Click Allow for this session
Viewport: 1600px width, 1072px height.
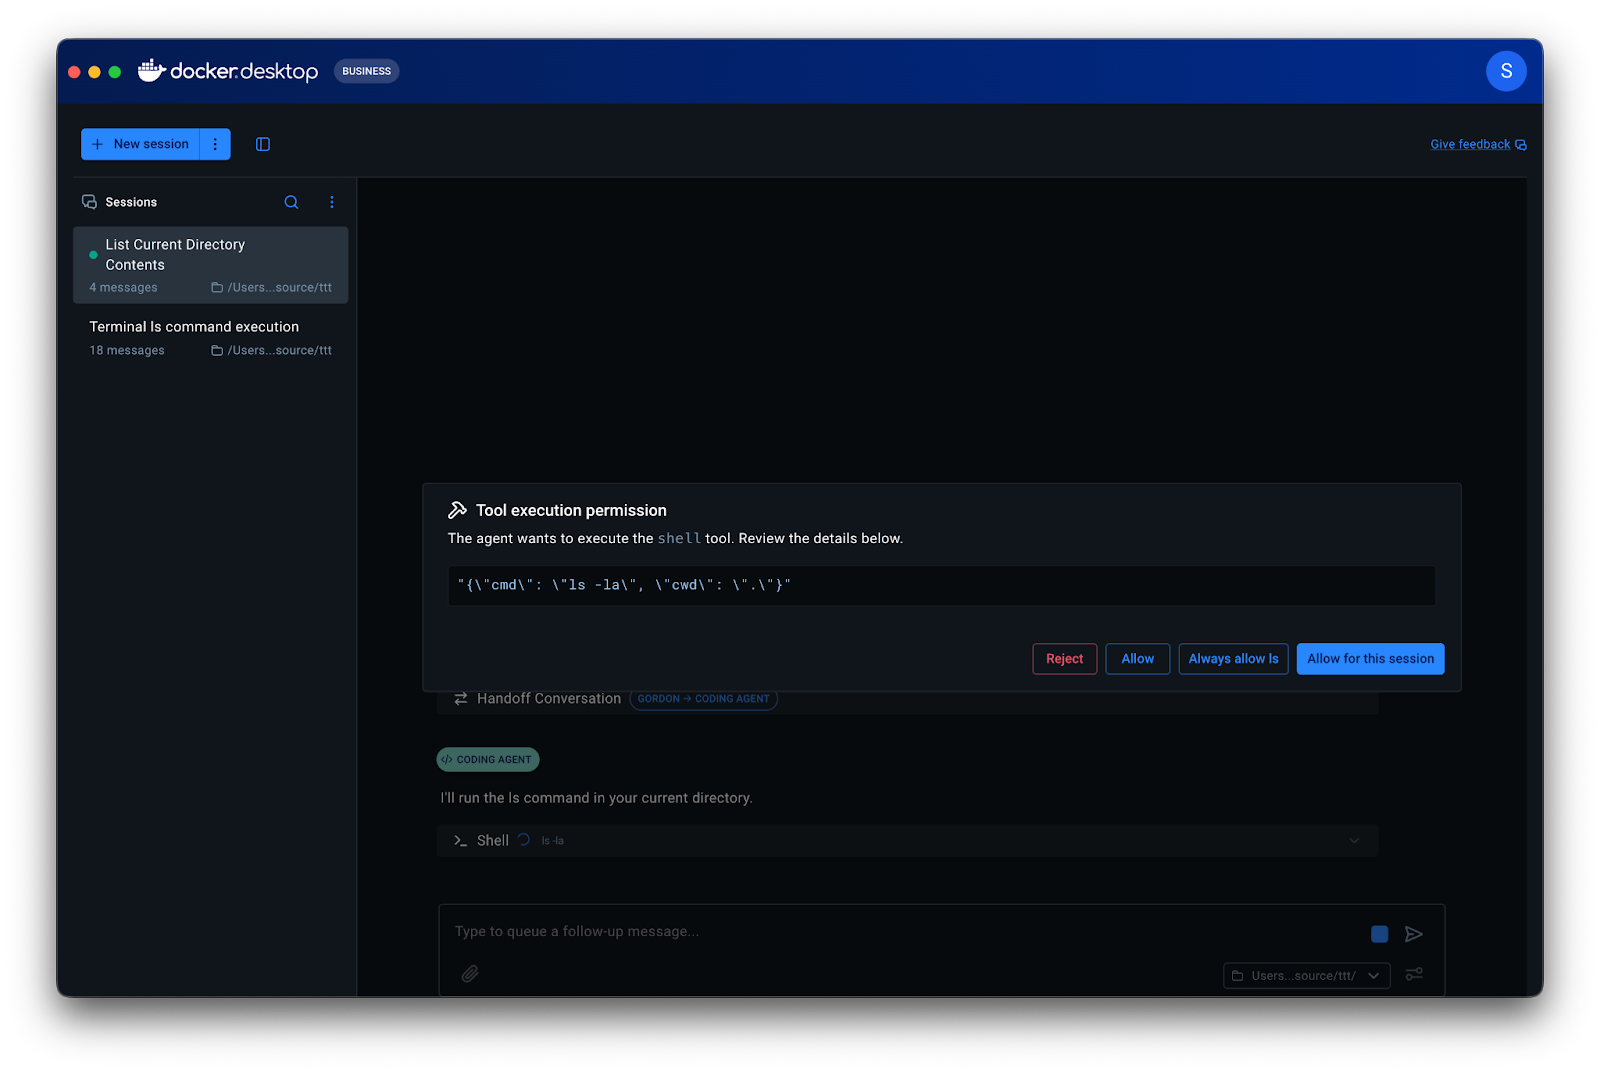pyautogui.click(x=1370, y=659)
